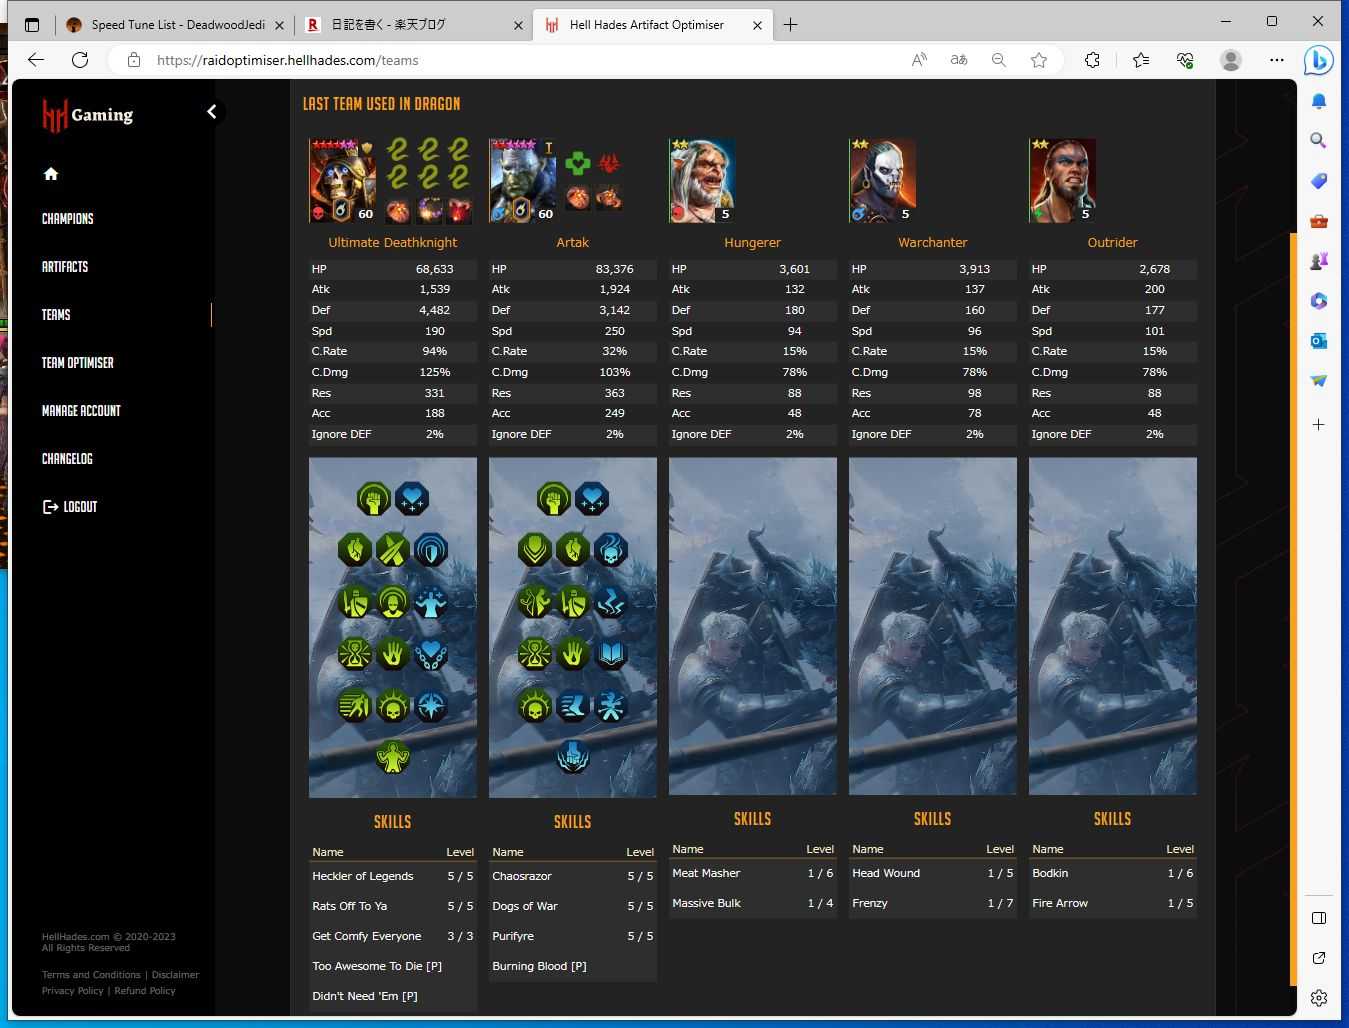The height and width of the screenshot is (1028, 1349).
Task: Open the Bing Copilot icon in the browser toolbar
Action: 1318,60
